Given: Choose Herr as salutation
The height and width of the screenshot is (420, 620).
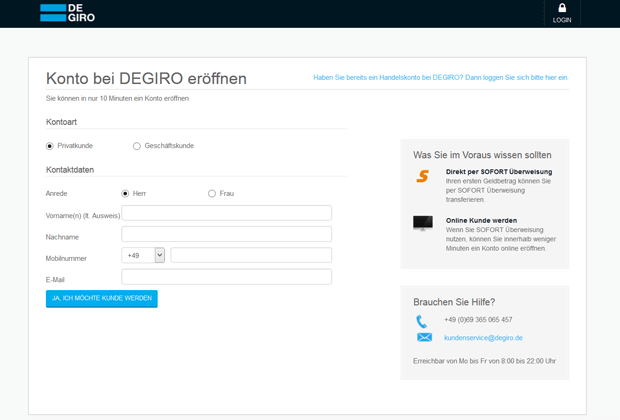Looking at the screenshot, I should [125, 193].
